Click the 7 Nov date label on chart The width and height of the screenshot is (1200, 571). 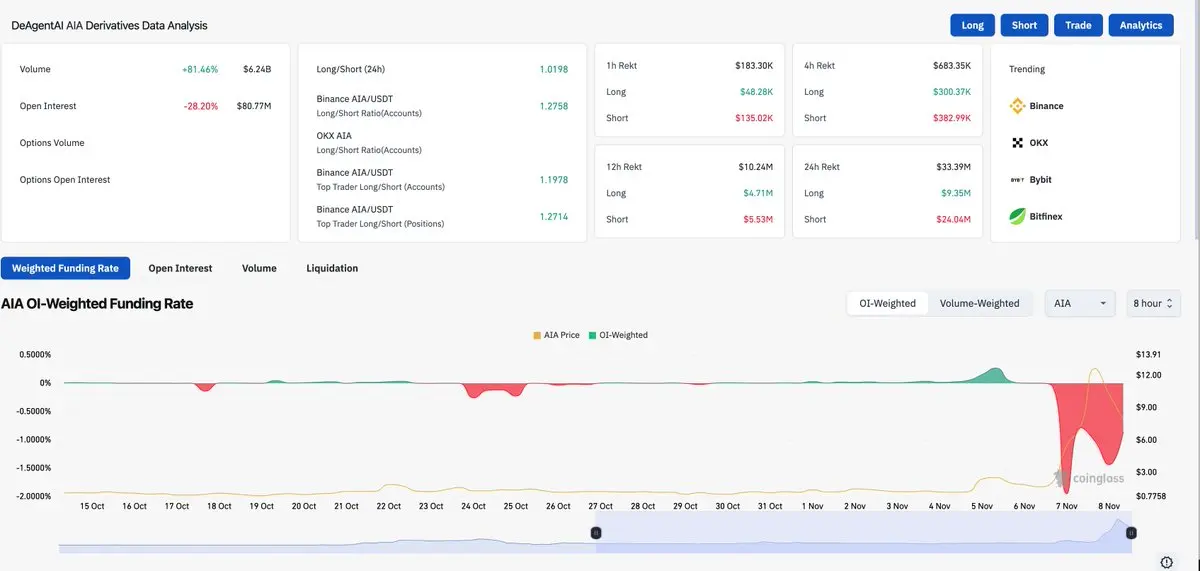pyautogui.click(x=1069, y=506)
